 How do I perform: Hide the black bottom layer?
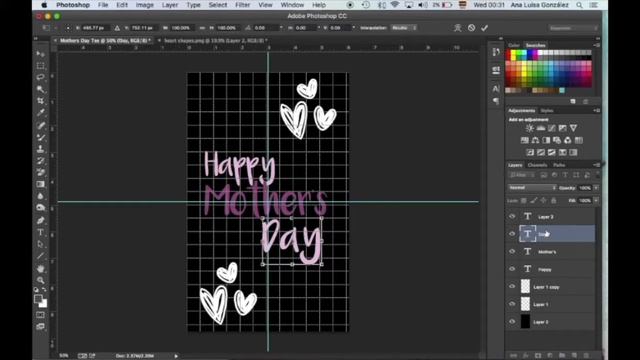[512, 322]
